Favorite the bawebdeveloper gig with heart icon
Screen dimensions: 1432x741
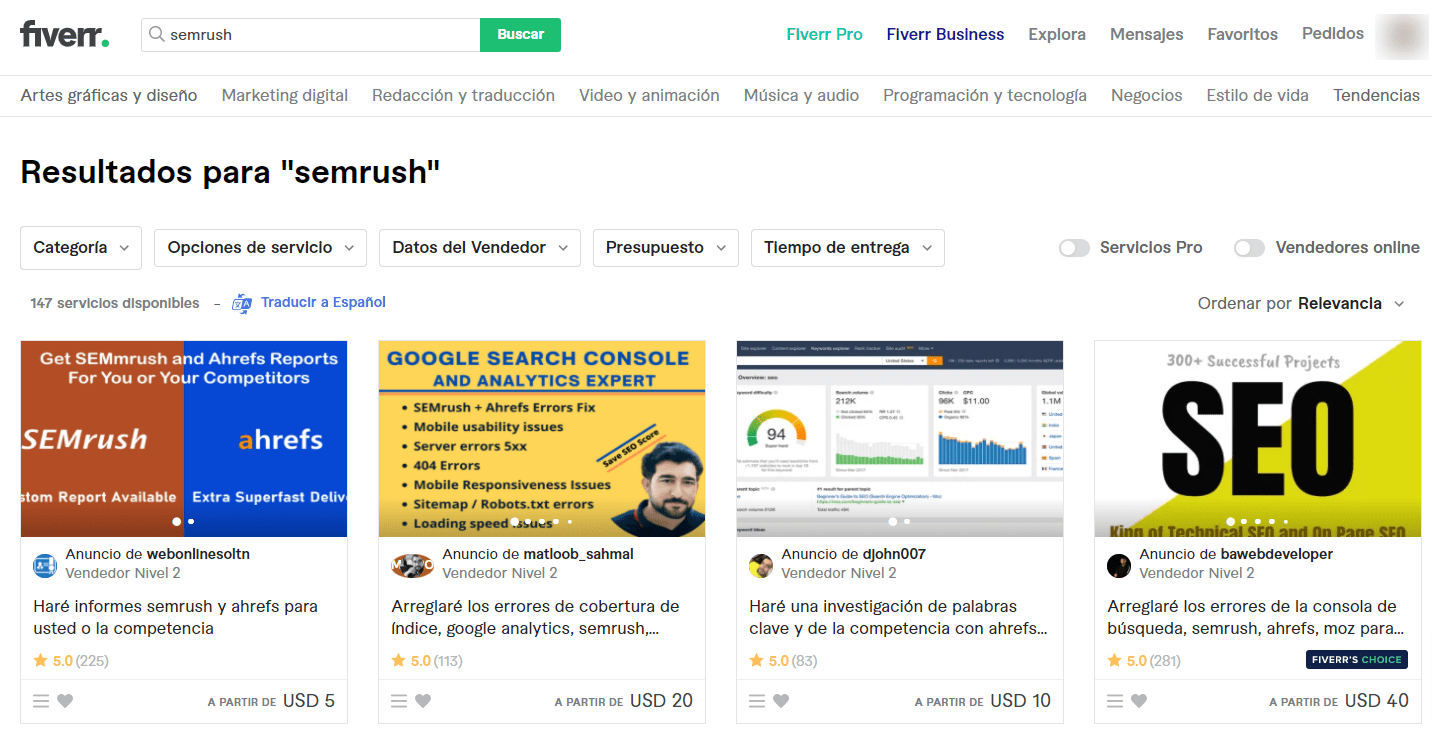1139,701
